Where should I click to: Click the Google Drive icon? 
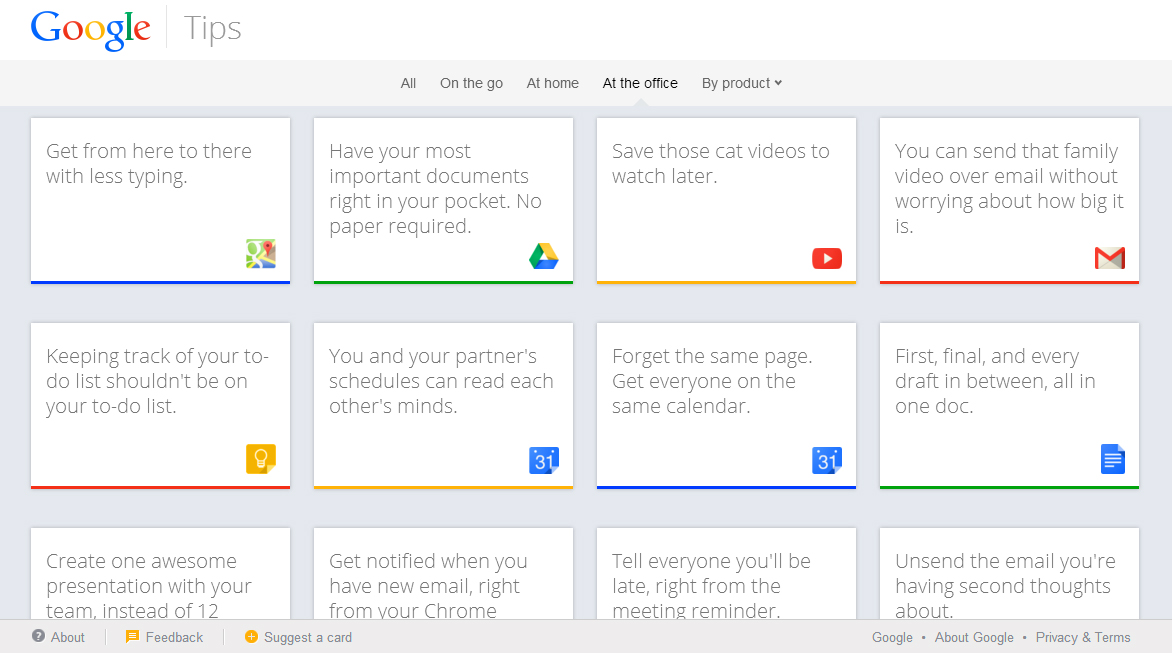coord(544,256)
